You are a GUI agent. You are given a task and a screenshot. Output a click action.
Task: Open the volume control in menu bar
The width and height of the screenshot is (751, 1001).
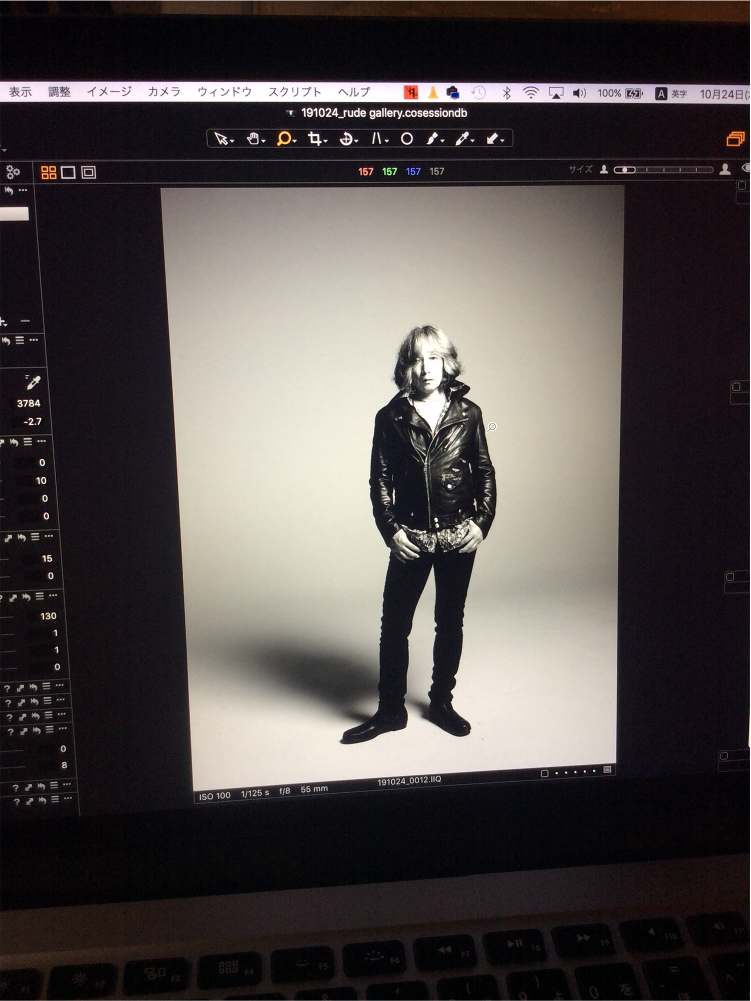pos(579,93)
